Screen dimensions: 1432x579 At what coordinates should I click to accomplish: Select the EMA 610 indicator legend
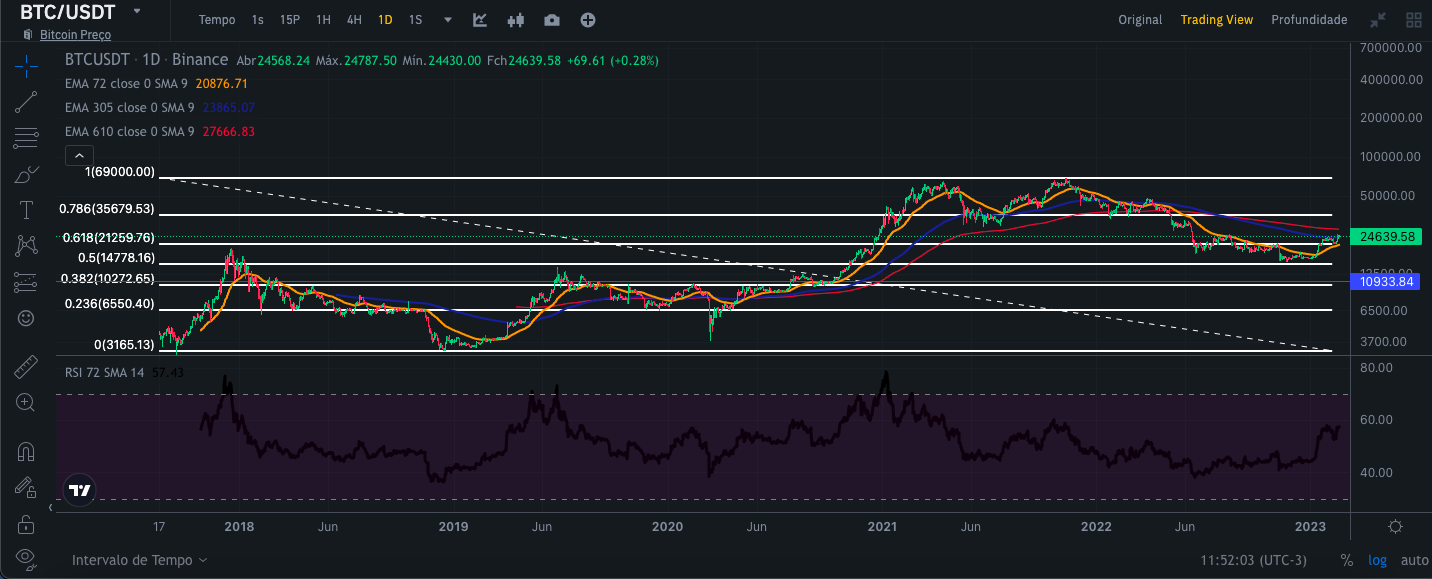coord(129,131)
